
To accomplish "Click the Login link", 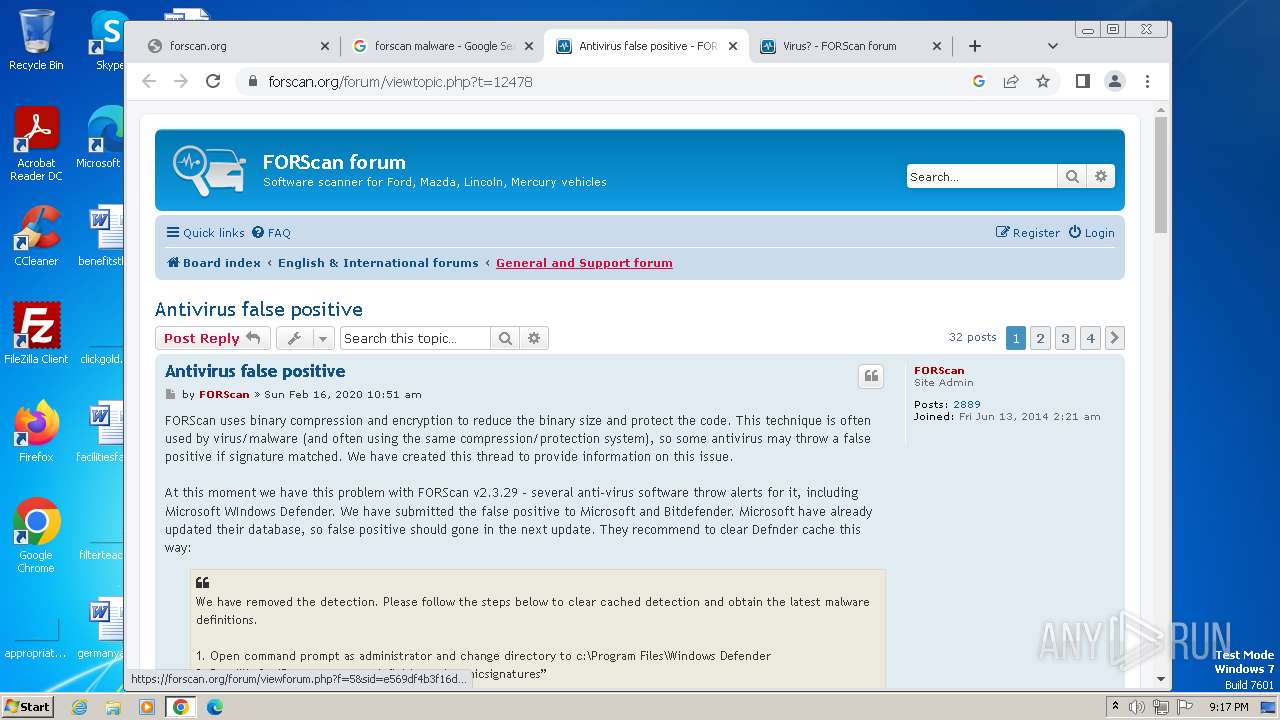I will (1091, 232).
